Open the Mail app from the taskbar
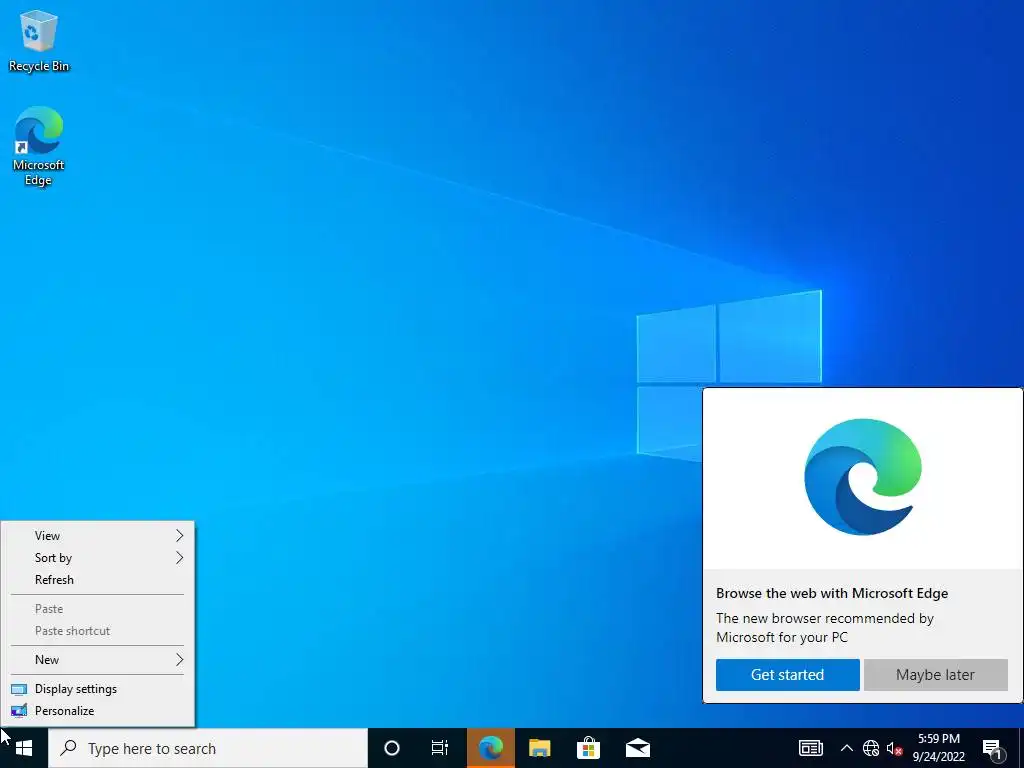 point(637,748)
